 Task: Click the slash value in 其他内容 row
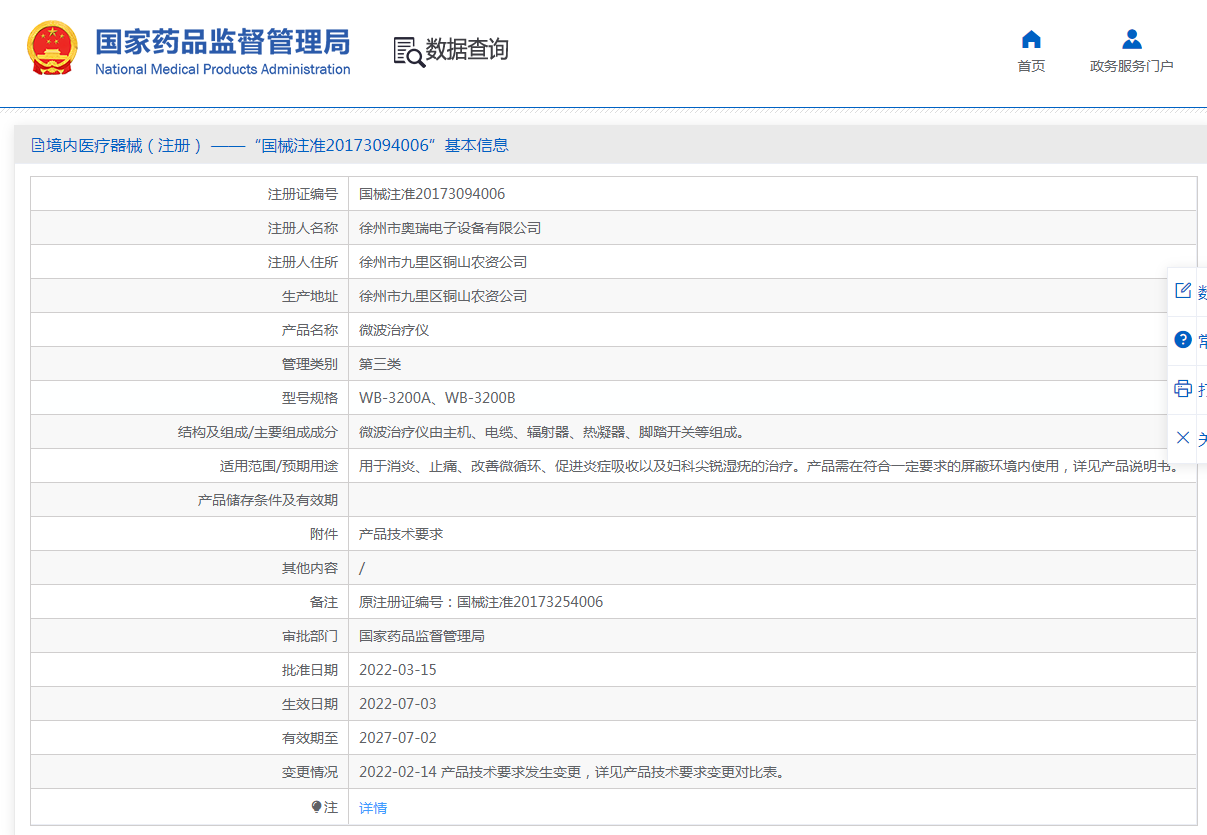tap(362, 568)
